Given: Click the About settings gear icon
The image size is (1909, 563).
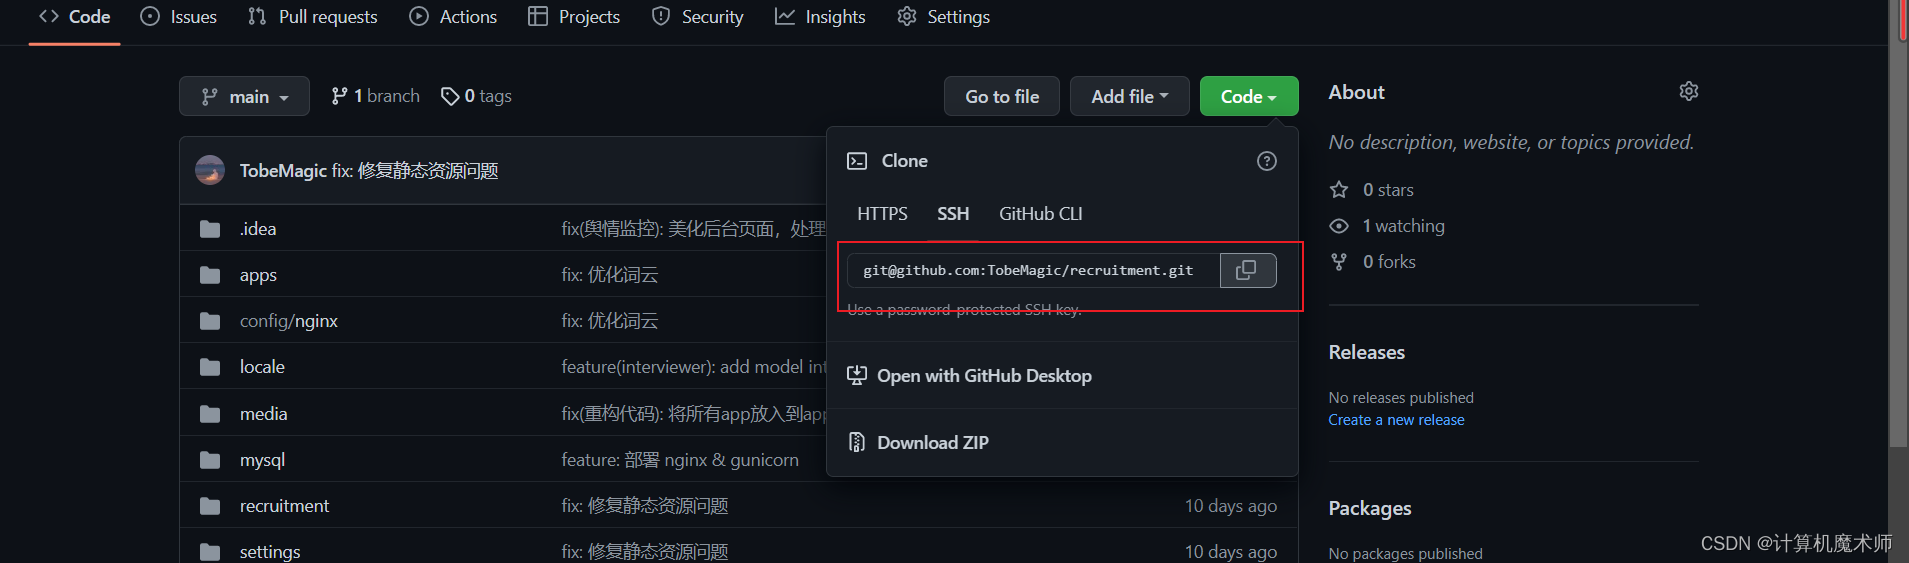Looking at the screenshot, I should coord(1689,91).
